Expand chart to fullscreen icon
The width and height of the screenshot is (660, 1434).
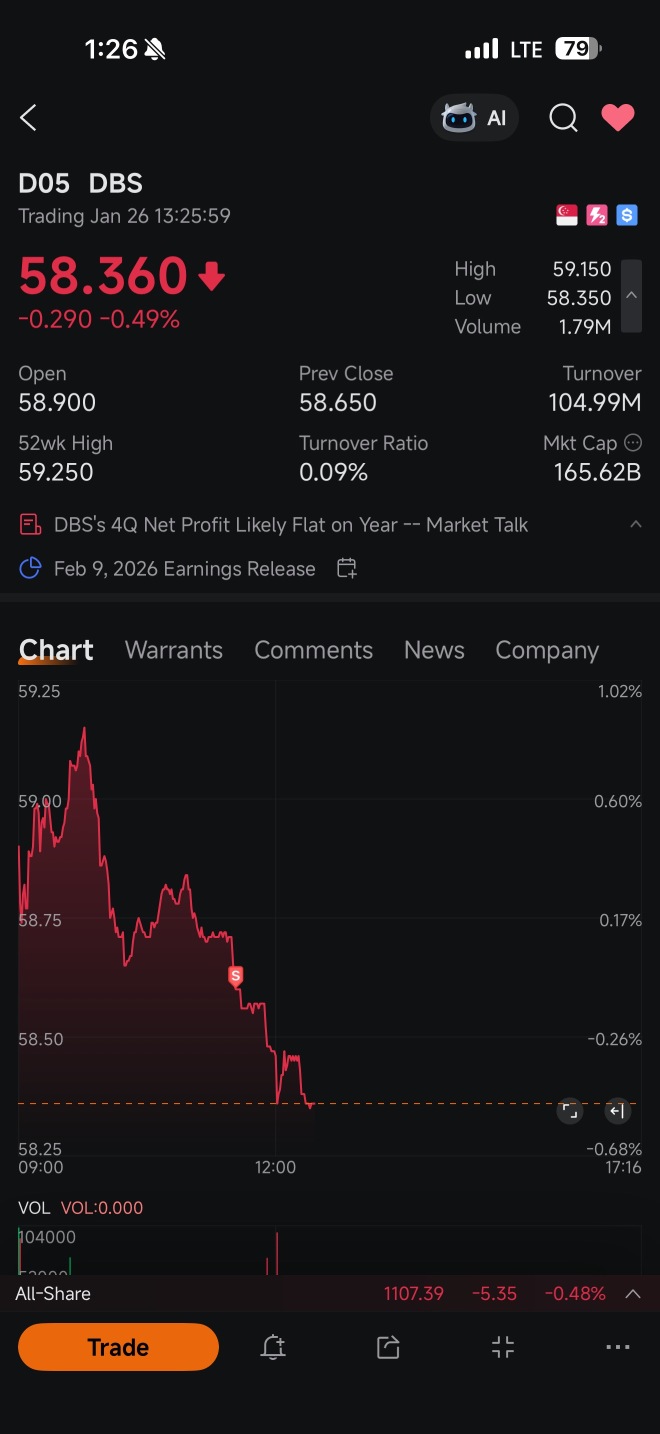[570, 1111]
